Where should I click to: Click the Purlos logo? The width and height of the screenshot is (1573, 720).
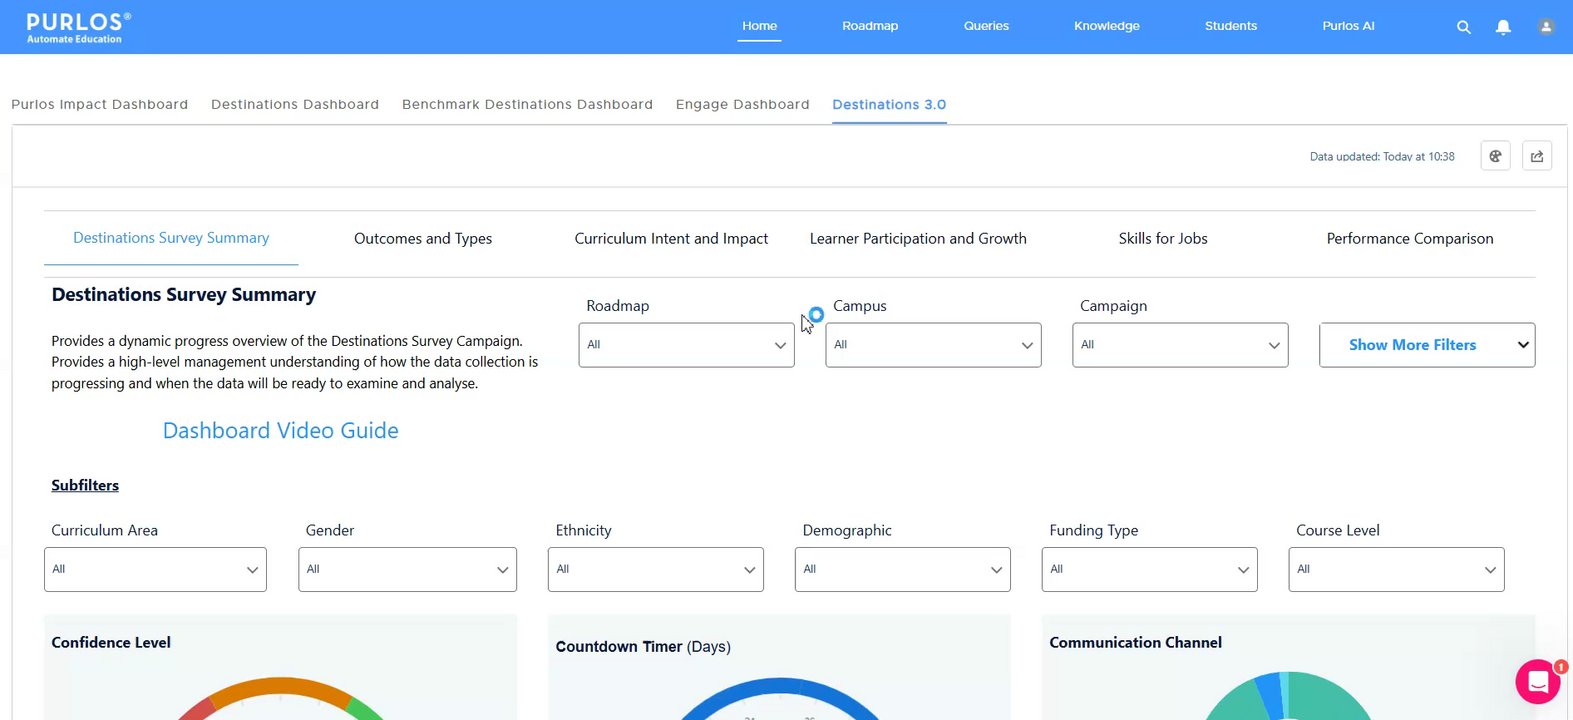click(75, 27)
